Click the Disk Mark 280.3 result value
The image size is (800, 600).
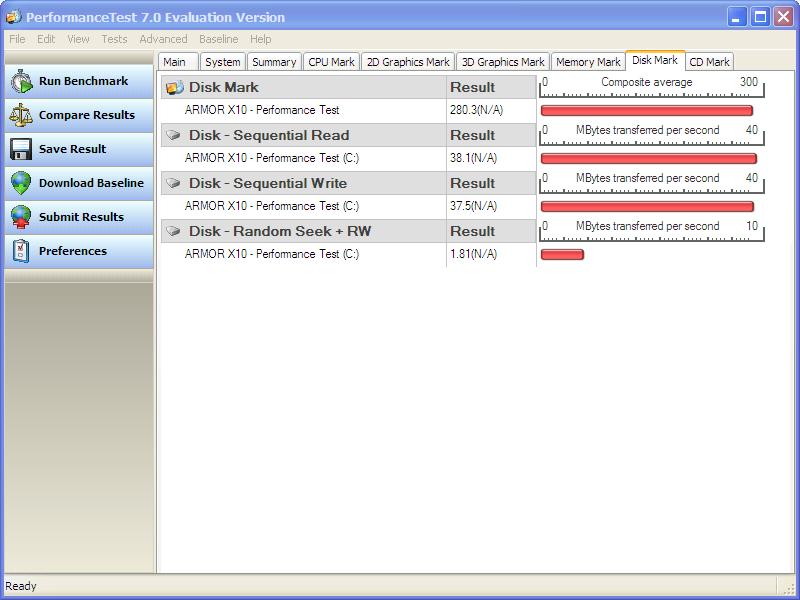pos(473,111)
